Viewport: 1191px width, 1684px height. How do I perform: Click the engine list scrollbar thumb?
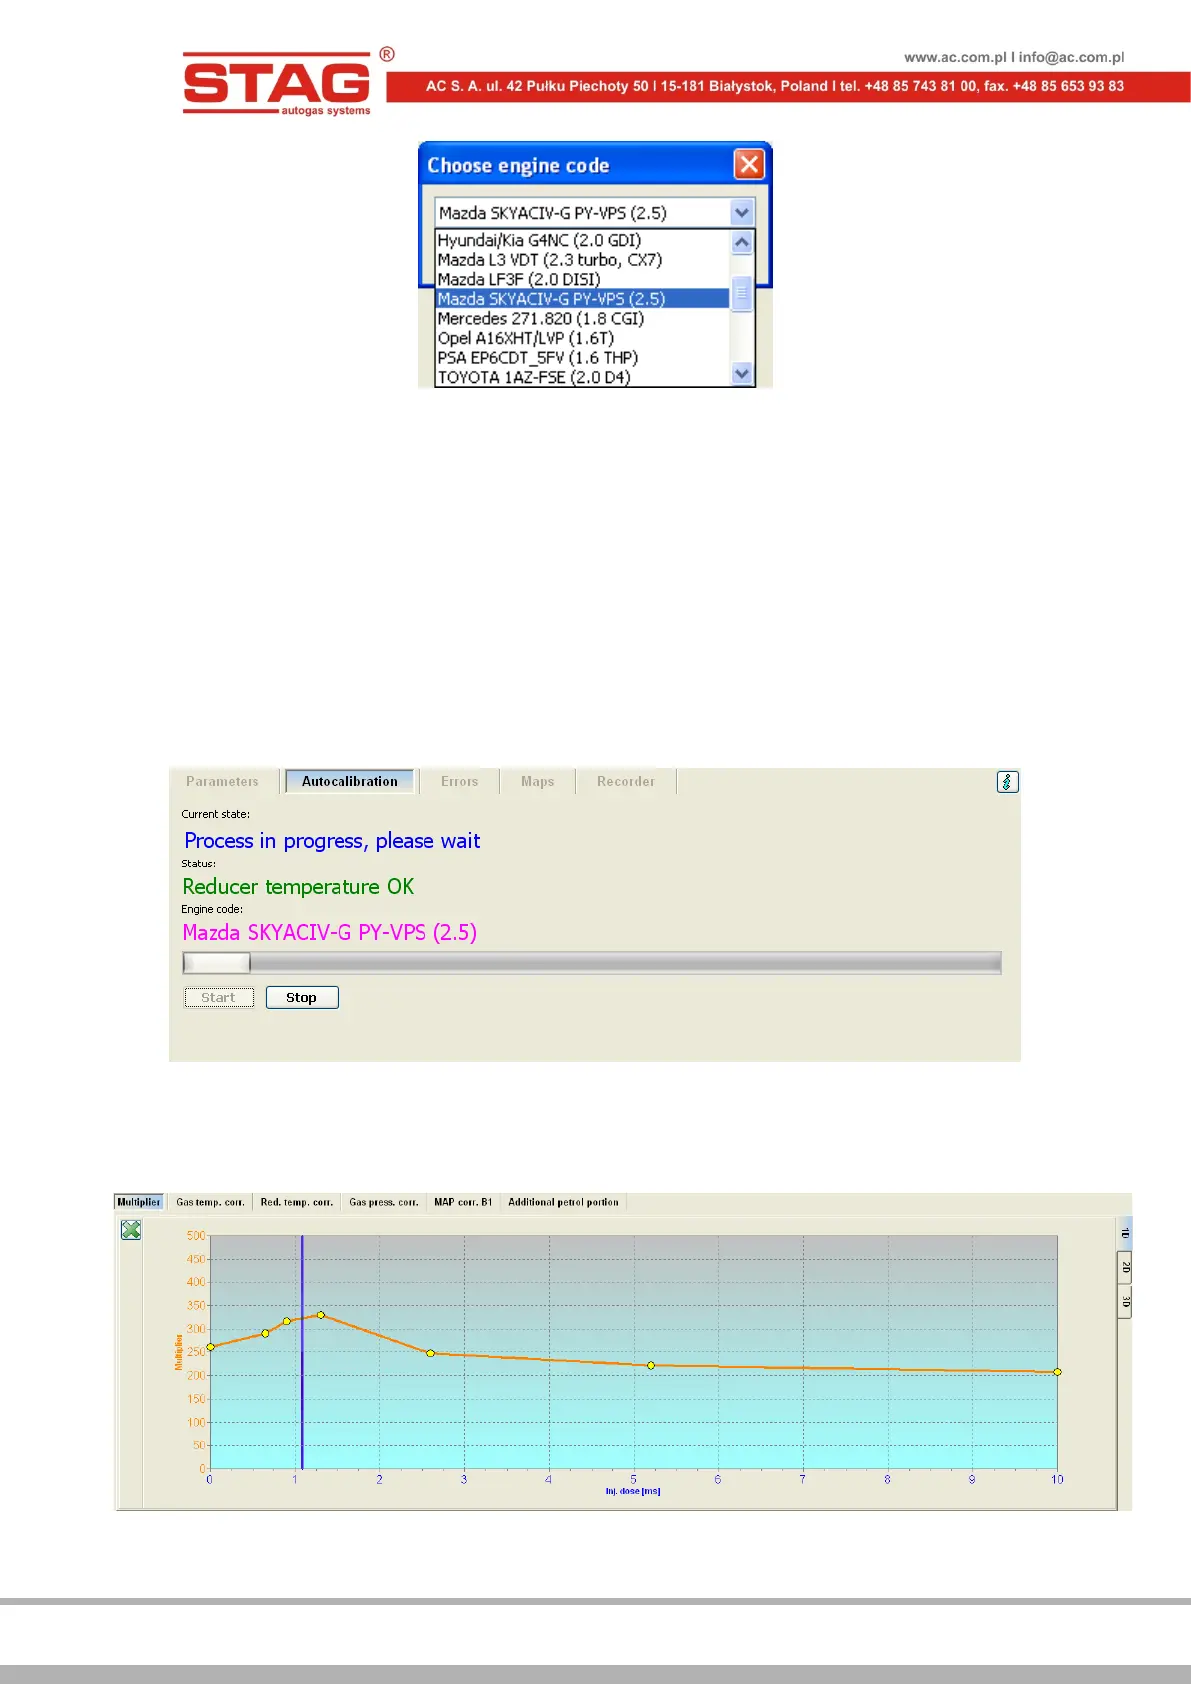[742, 294]
